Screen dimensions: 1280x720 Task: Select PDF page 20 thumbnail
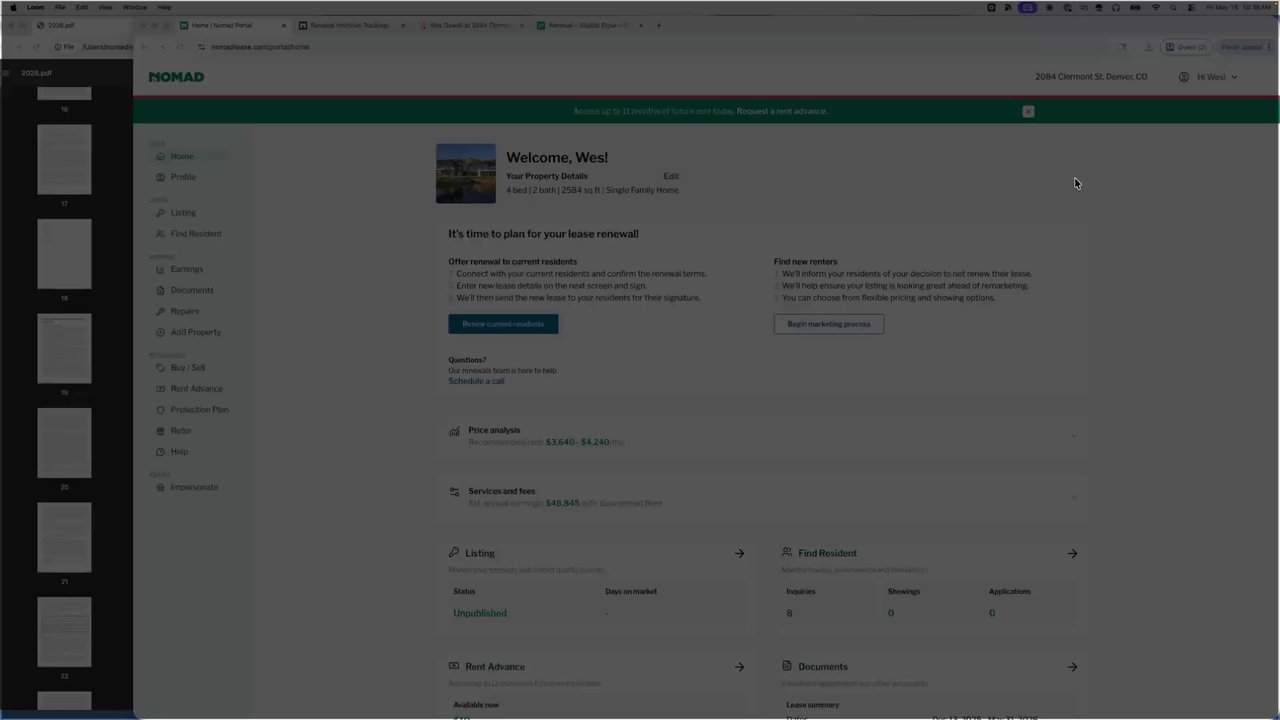pos(64,443)
